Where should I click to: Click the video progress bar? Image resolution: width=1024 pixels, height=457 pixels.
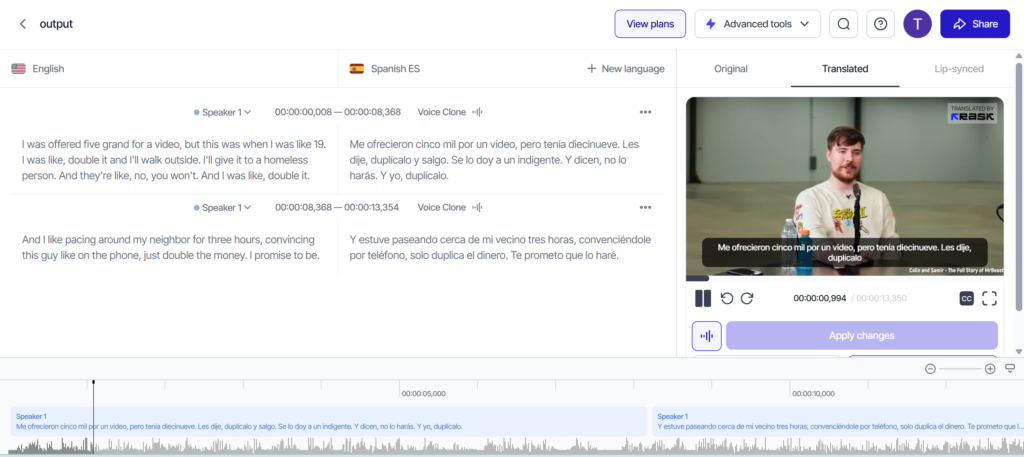[x=844, y=279]
